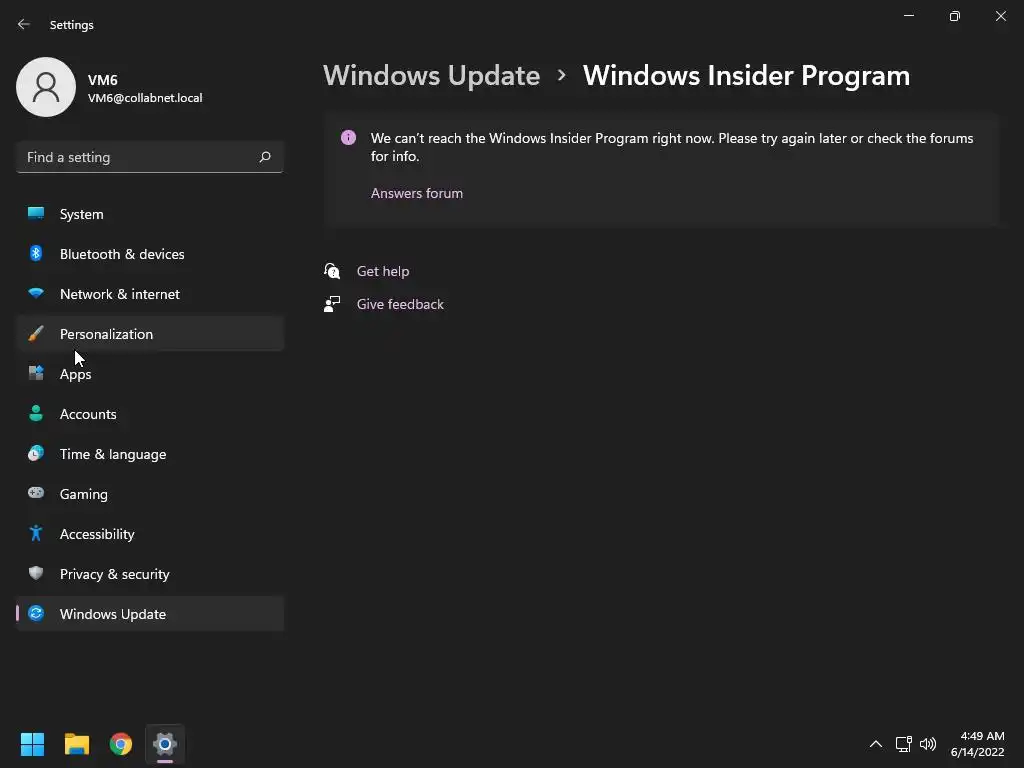Viewport: 1024px width, 768px height.
Task: Click the Time & language clock icon
Action: point(36,453)
